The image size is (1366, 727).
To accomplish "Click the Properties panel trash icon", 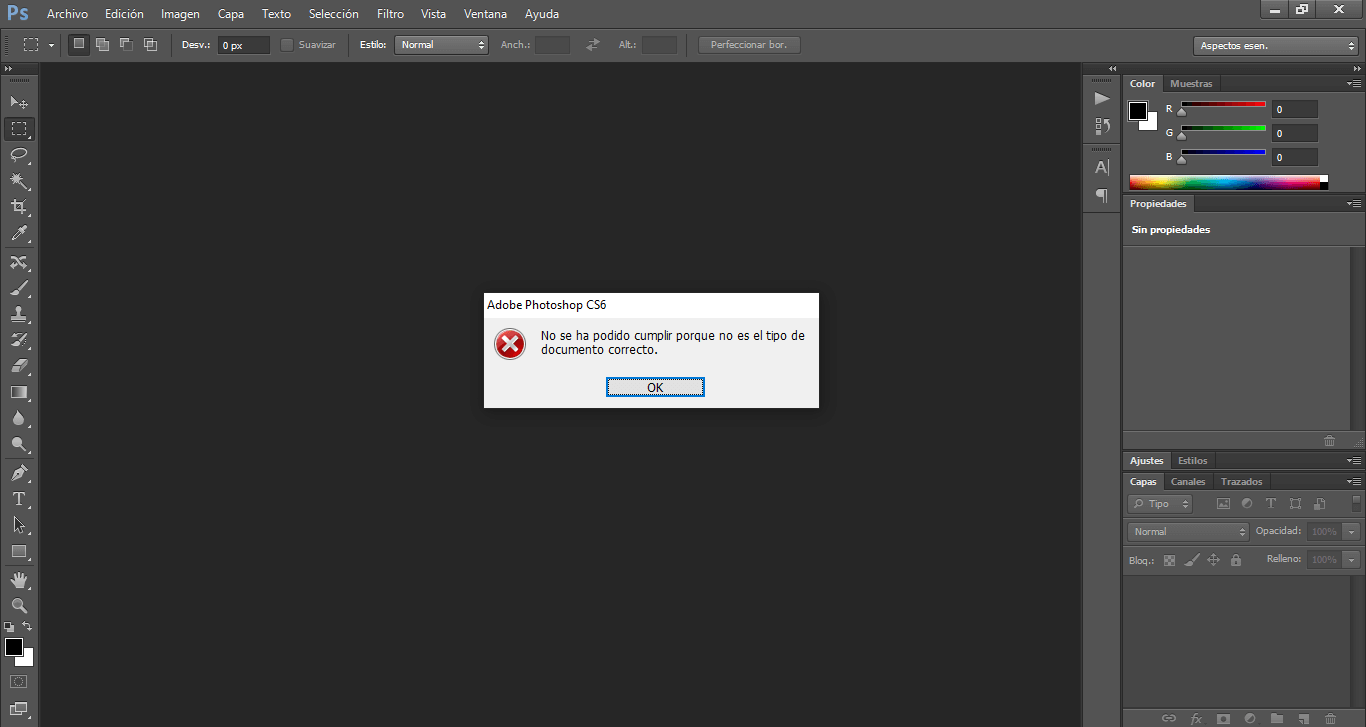I will [1329, 440].
